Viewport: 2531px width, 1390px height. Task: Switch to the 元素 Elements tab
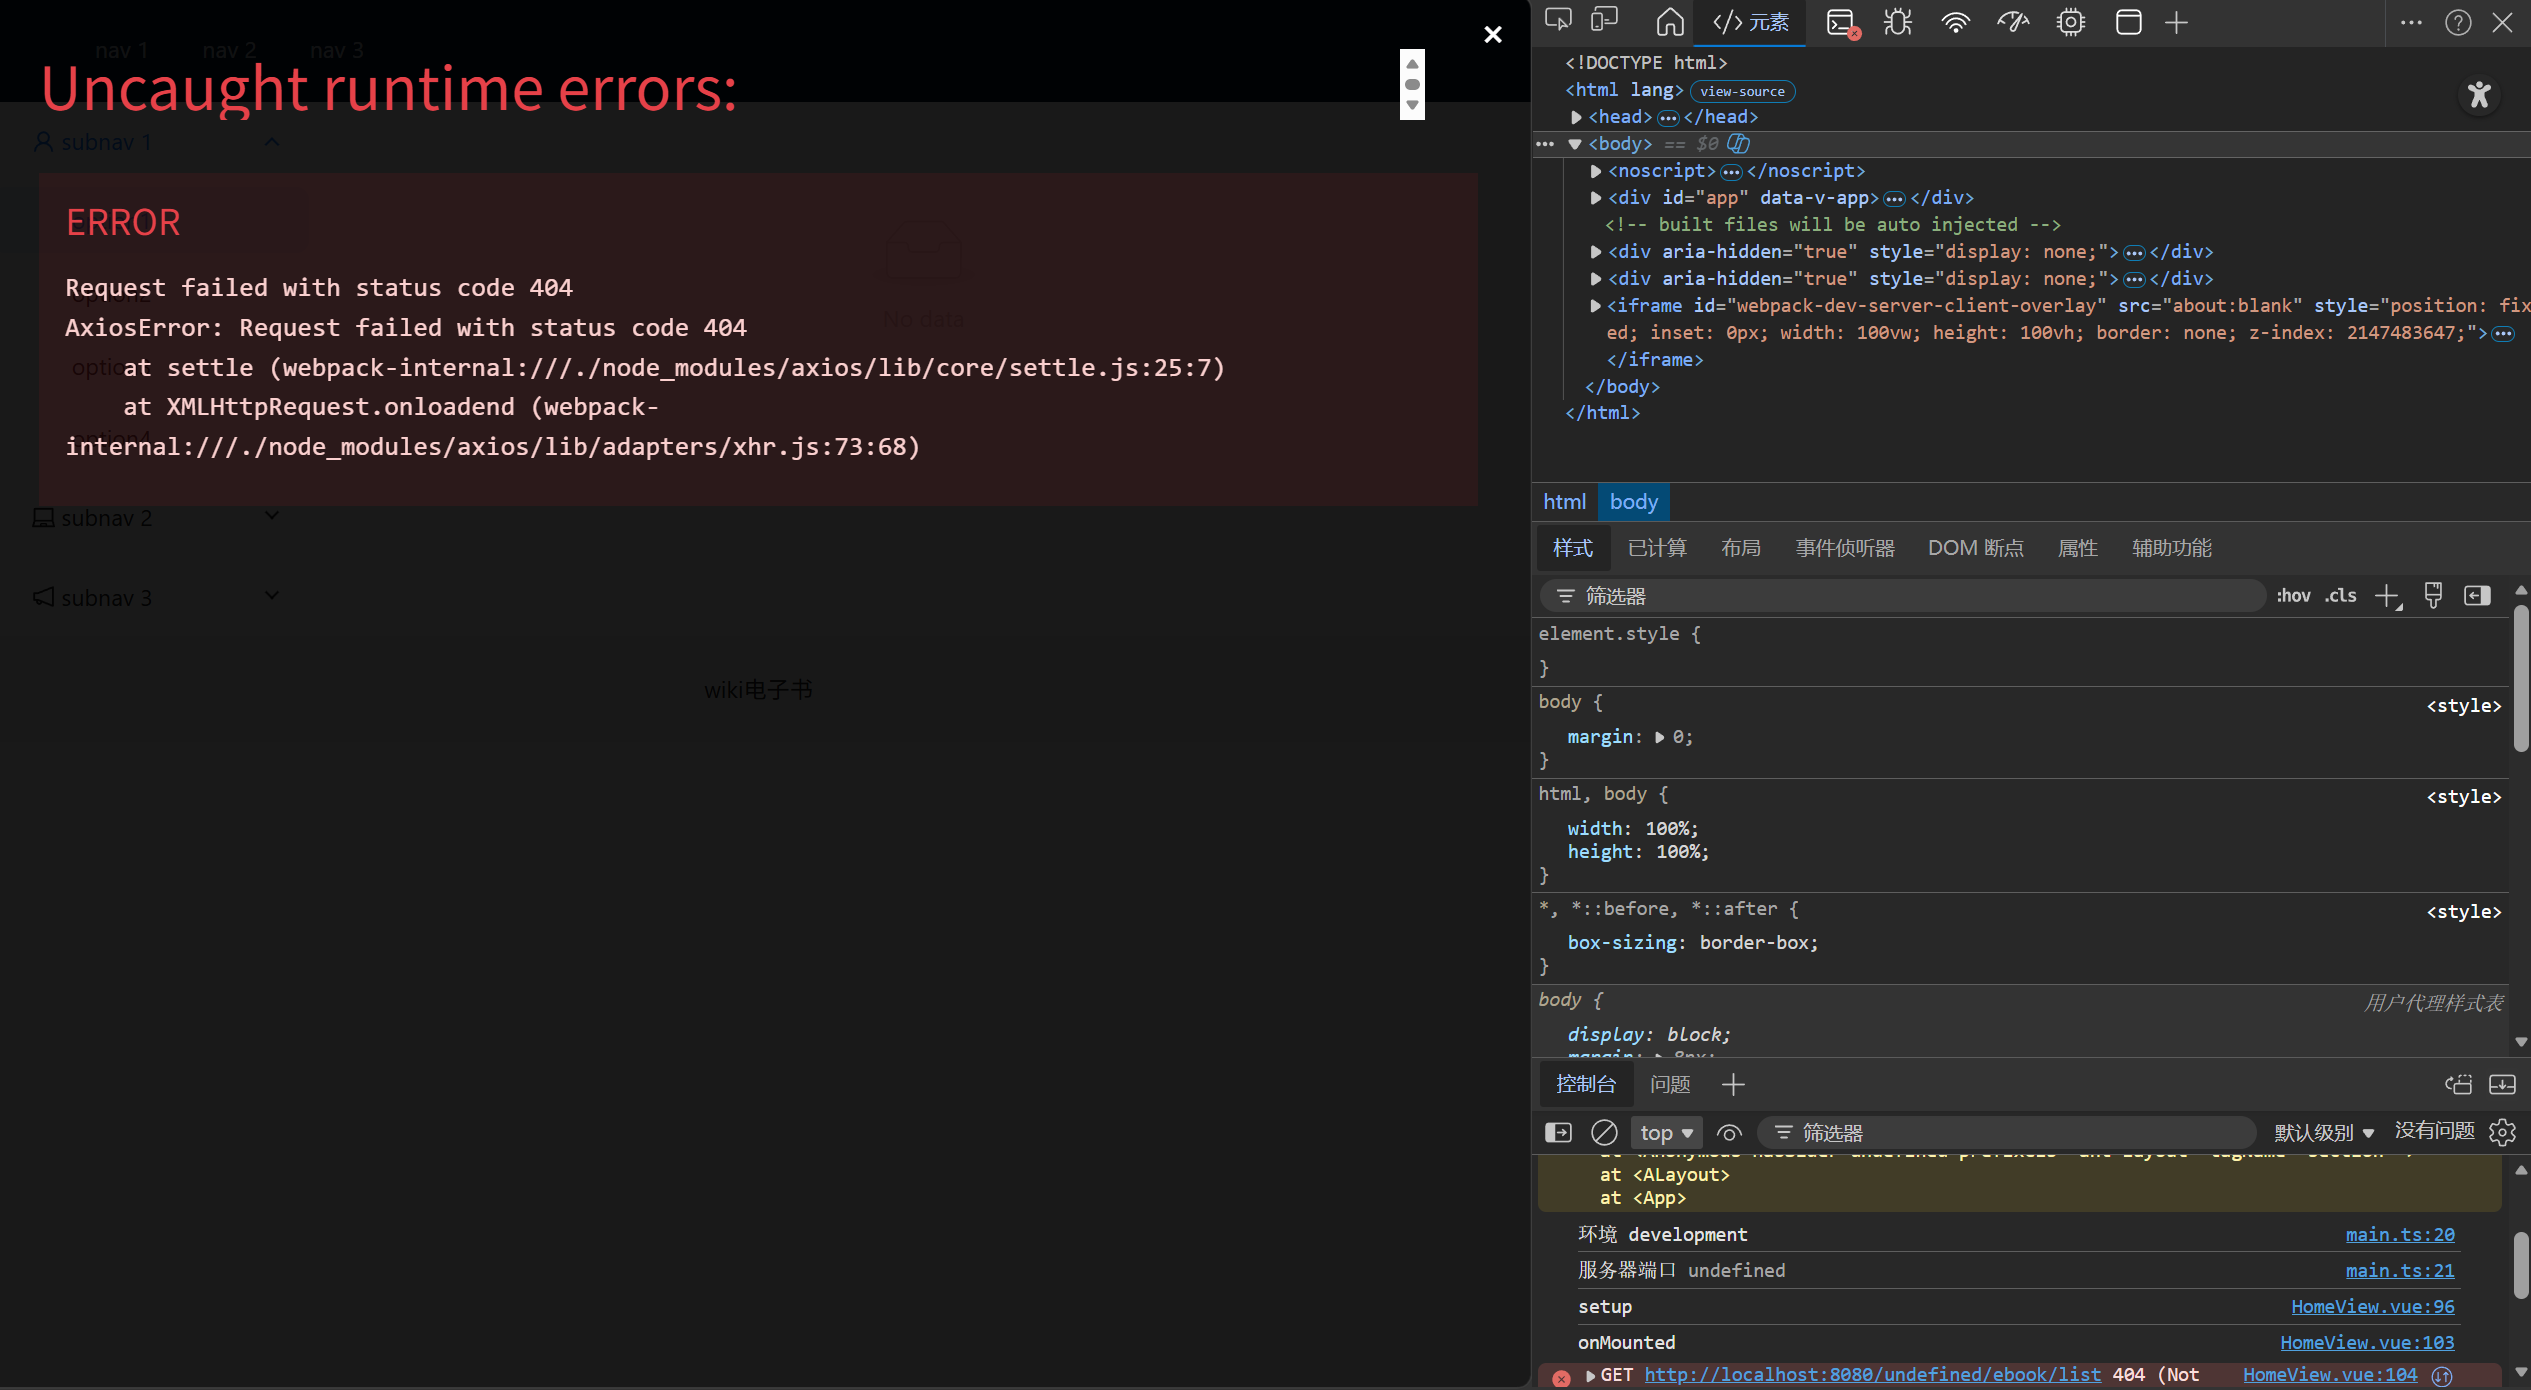(1750, 22)
